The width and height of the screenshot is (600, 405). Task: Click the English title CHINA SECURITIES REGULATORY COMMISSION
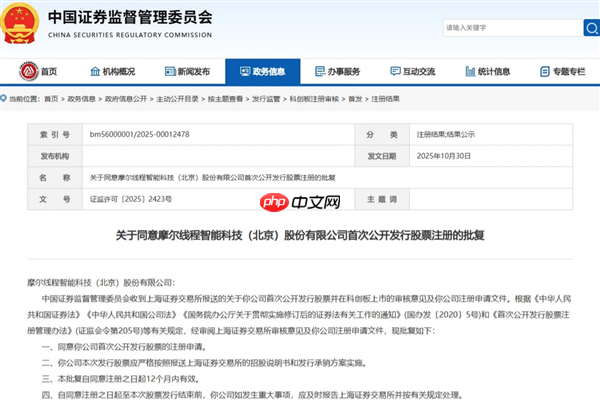[x=130, y=35]
